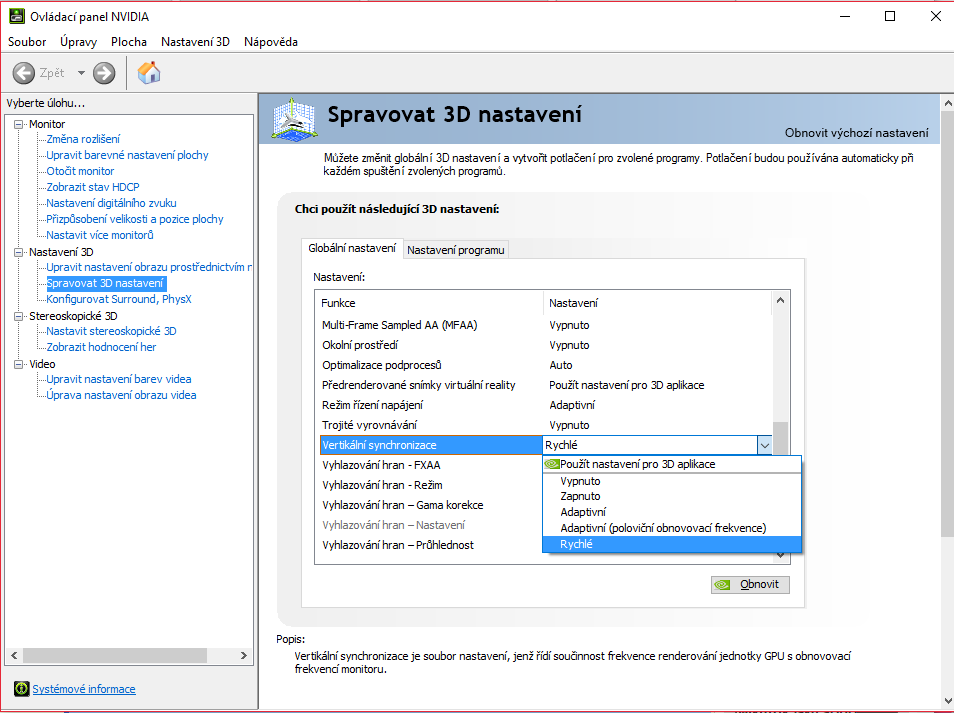Open Nastavení digitálního zvuku task
This screenshot has width=954, height=713.
tap(111, 203)
